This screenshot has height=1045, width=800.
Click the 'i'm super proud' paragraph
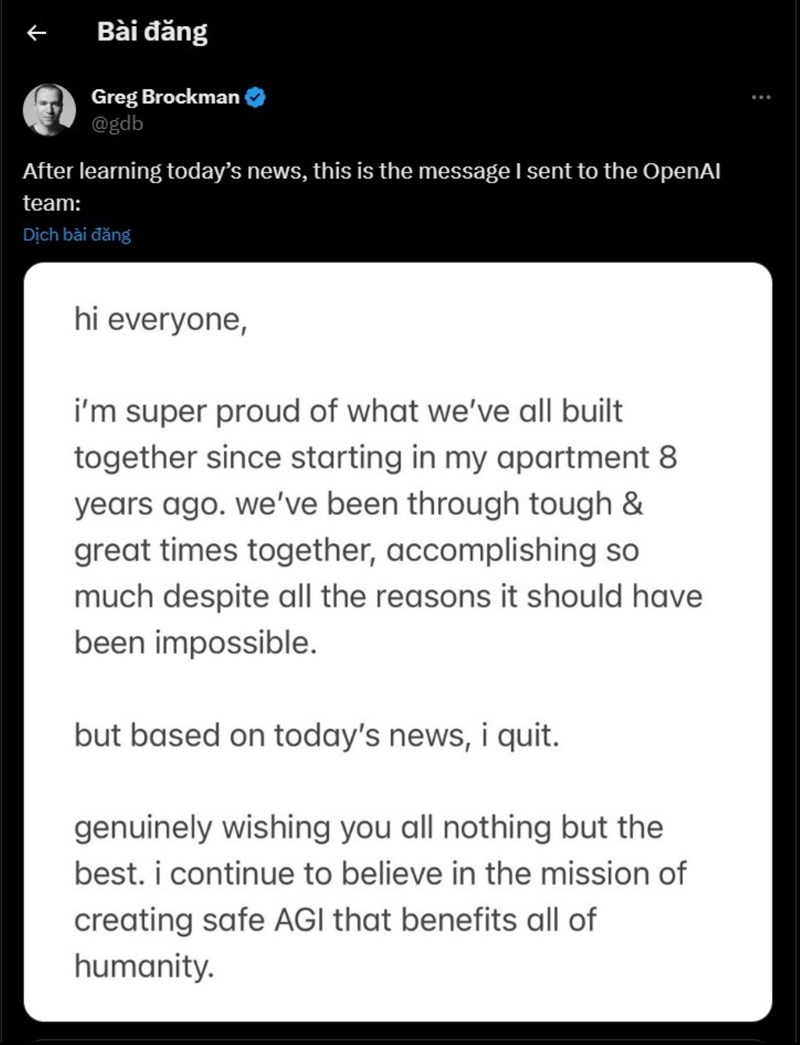click(388, 527)
